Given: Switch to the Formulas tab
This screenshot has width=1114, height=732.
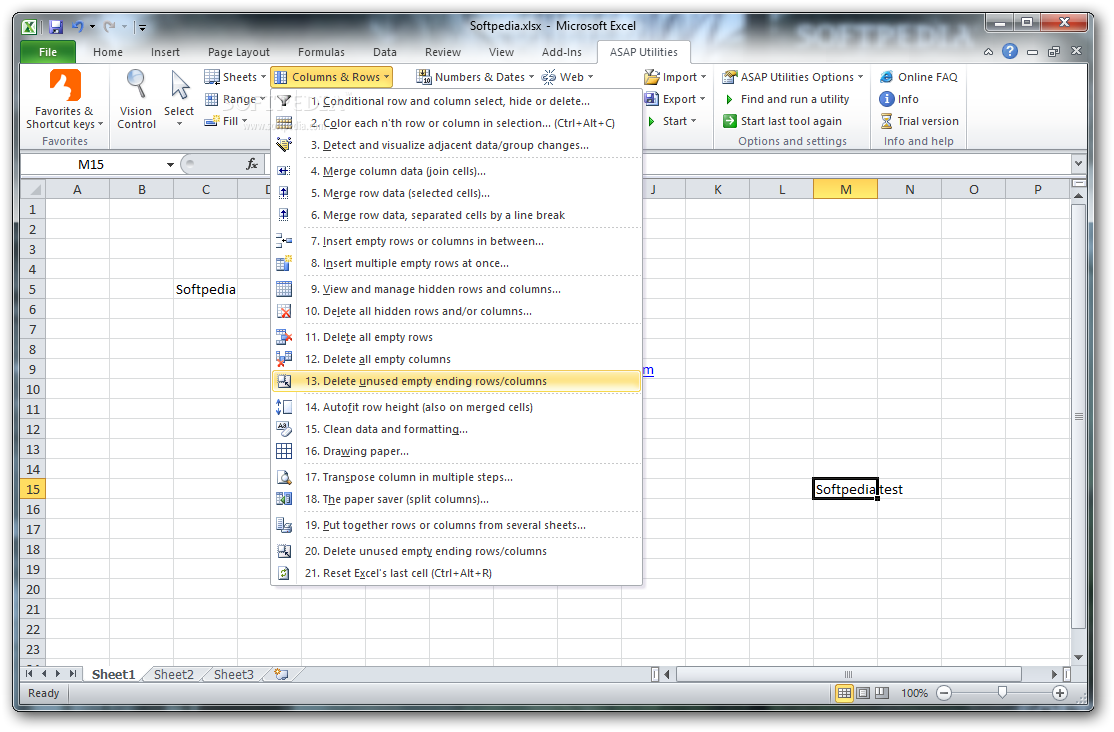Looking at the screenshot, I should pos(321,52).
